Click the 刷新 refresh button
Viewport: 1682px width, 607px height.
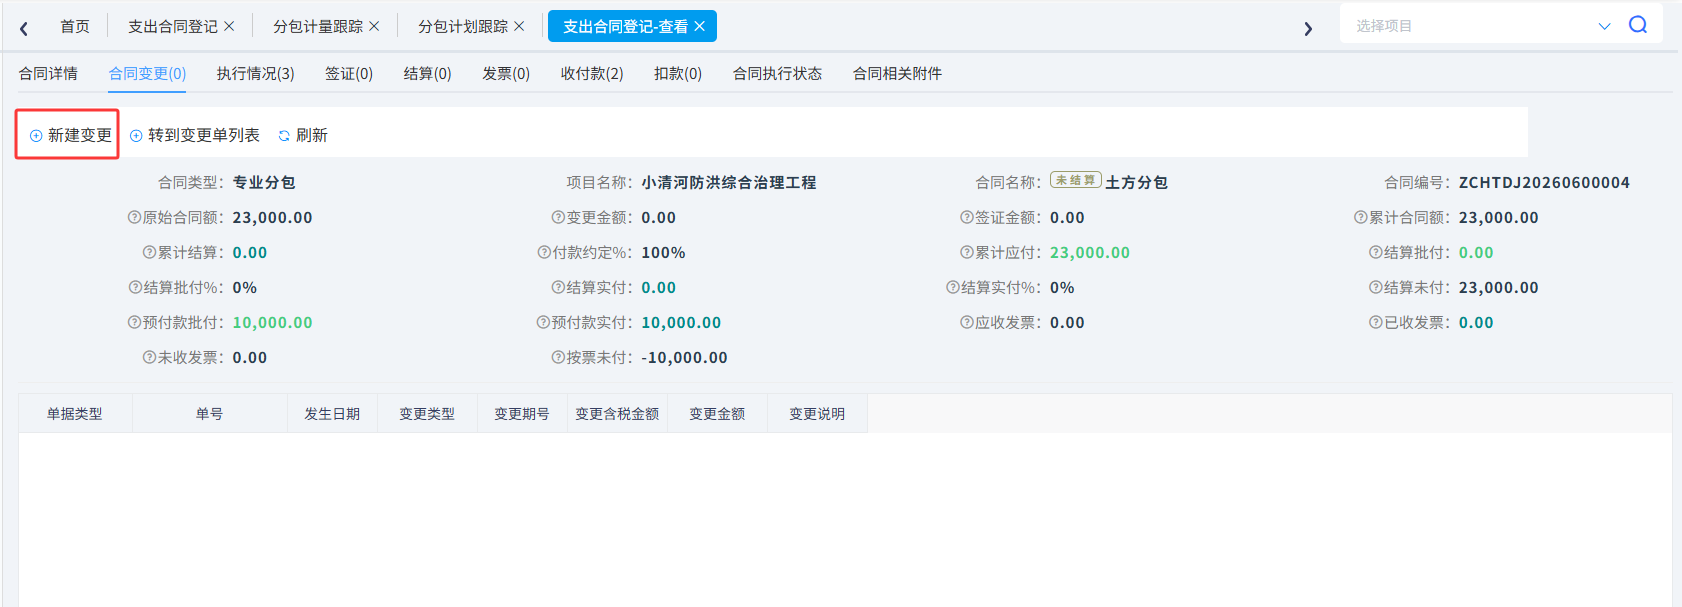[x=303, y=135]
